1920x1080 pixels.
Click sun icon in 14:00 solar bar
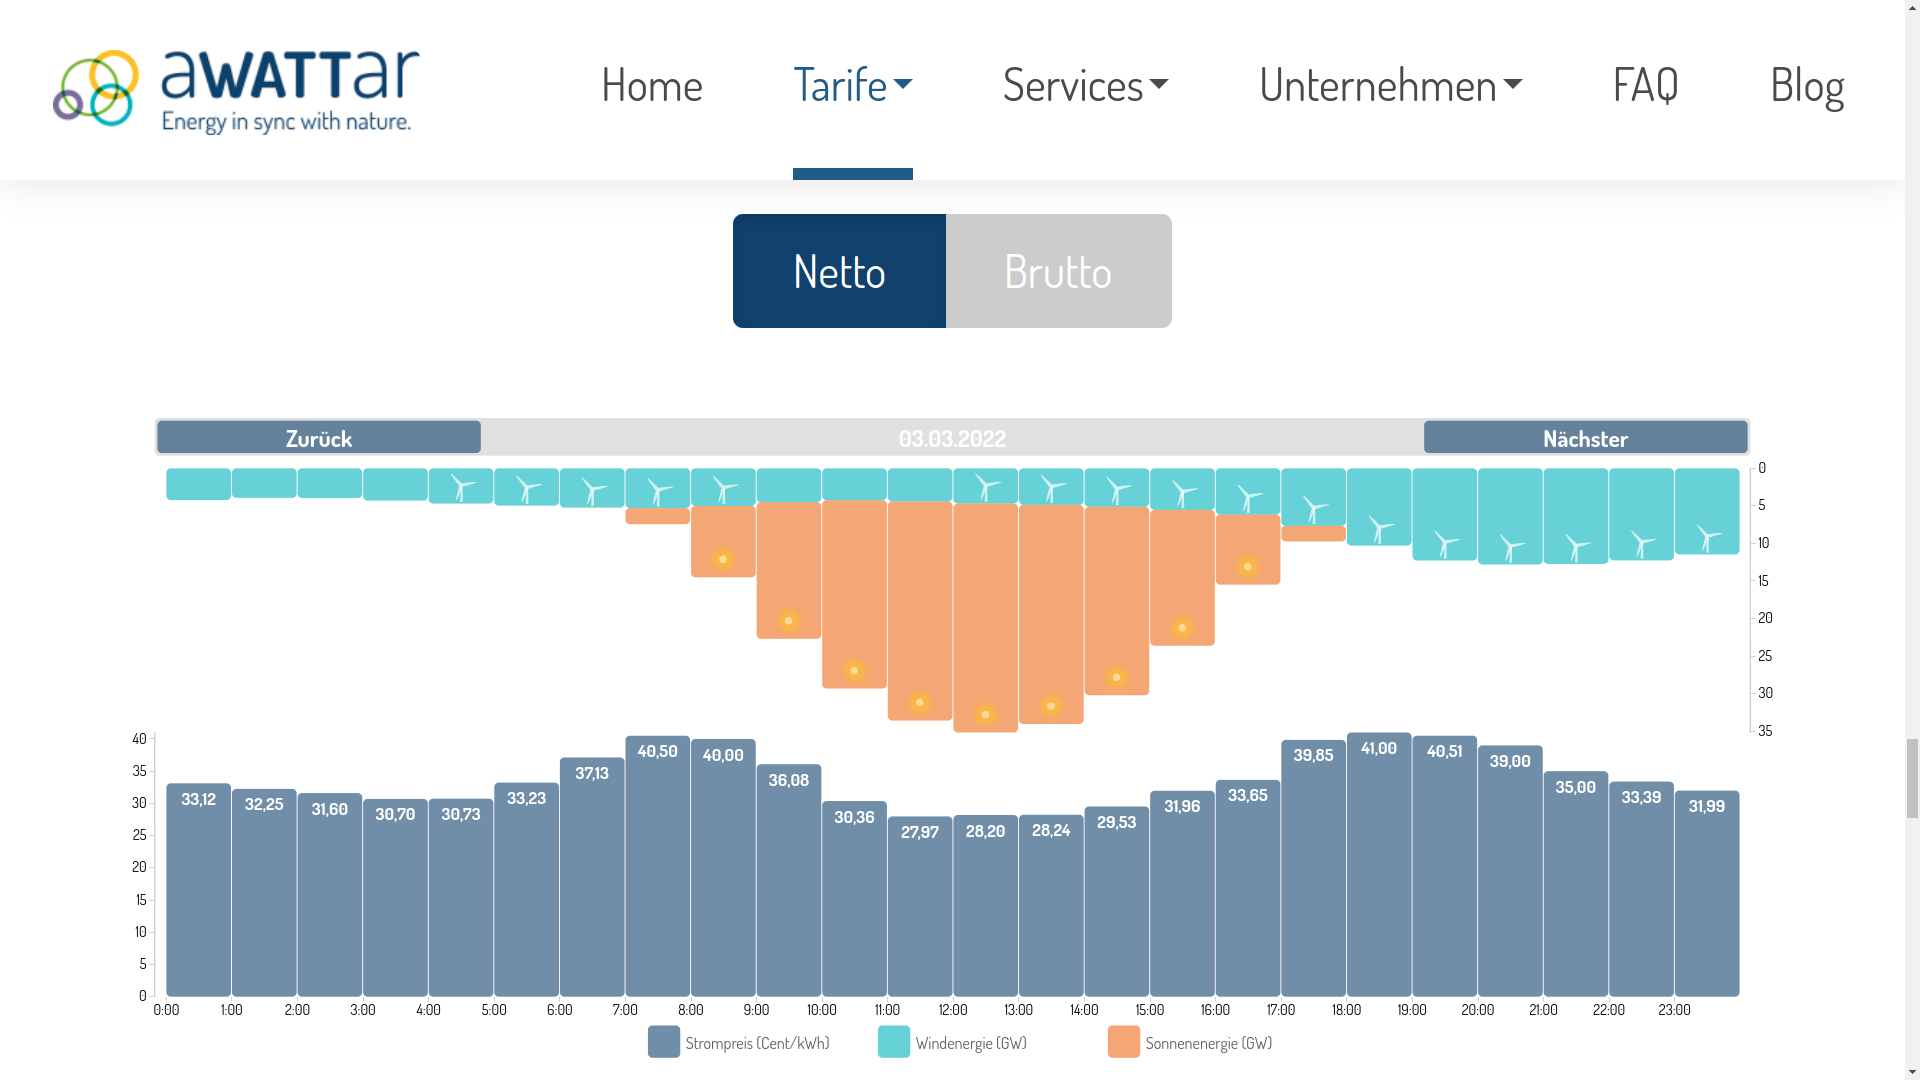[x=1116, y=677]
